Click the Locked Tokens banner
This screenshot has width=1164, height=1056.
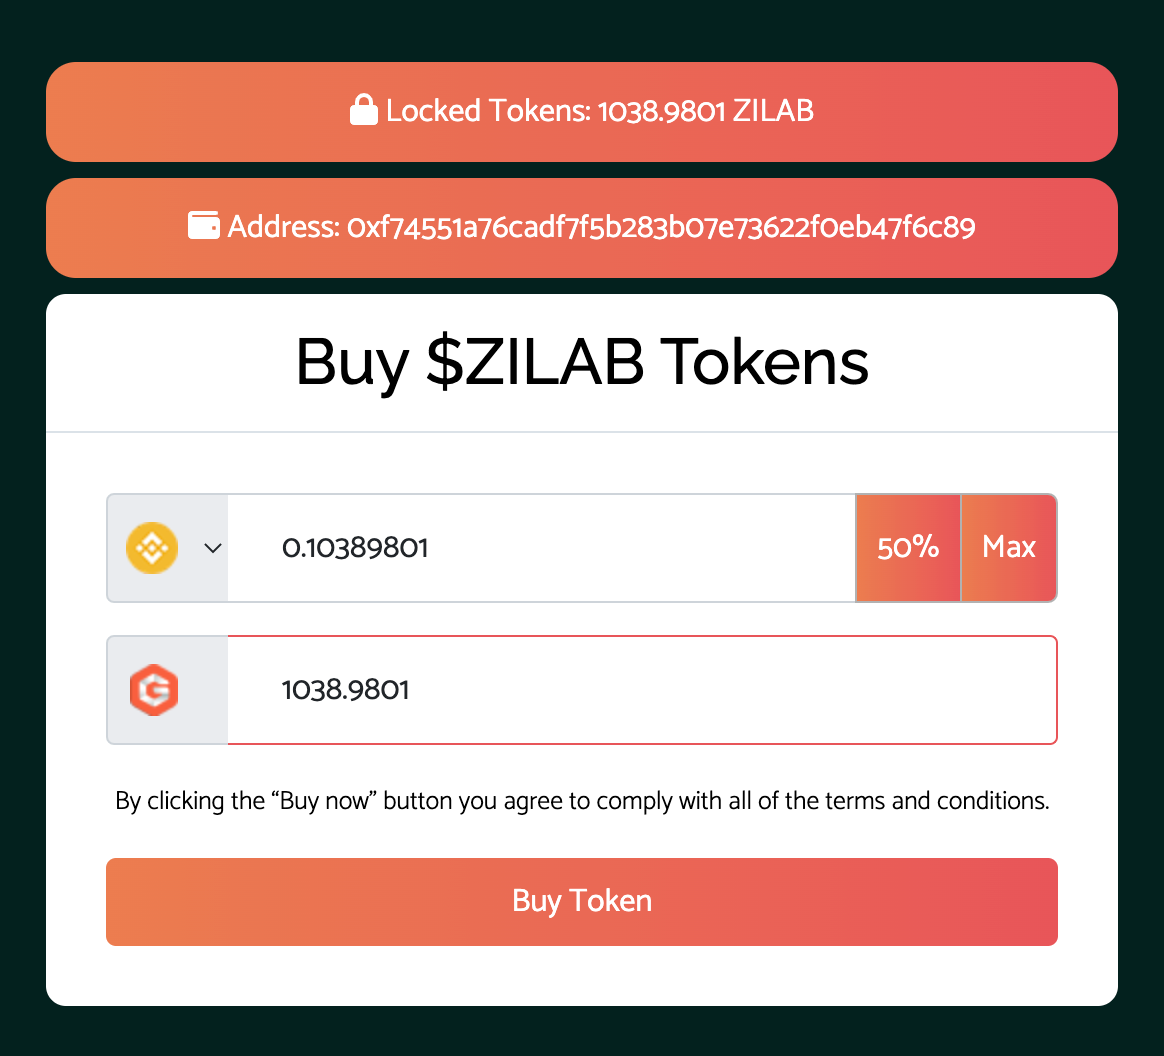[581, 111]
